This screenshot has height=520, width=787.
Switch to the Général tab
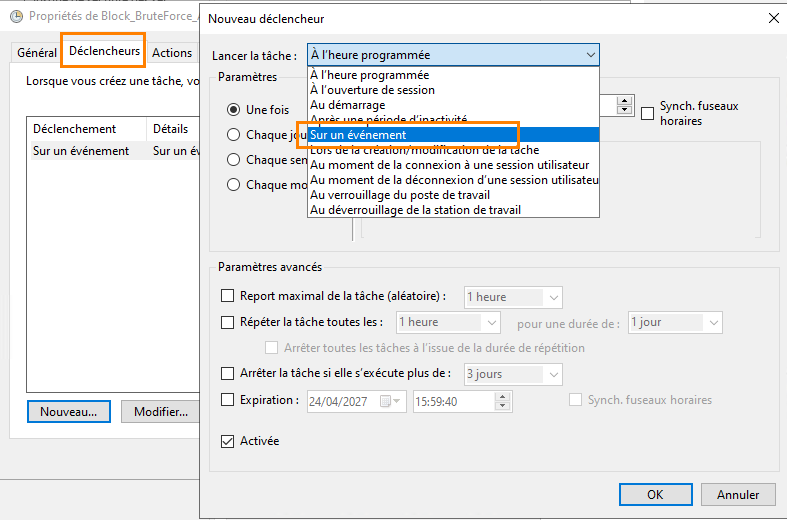coord(37,53)
